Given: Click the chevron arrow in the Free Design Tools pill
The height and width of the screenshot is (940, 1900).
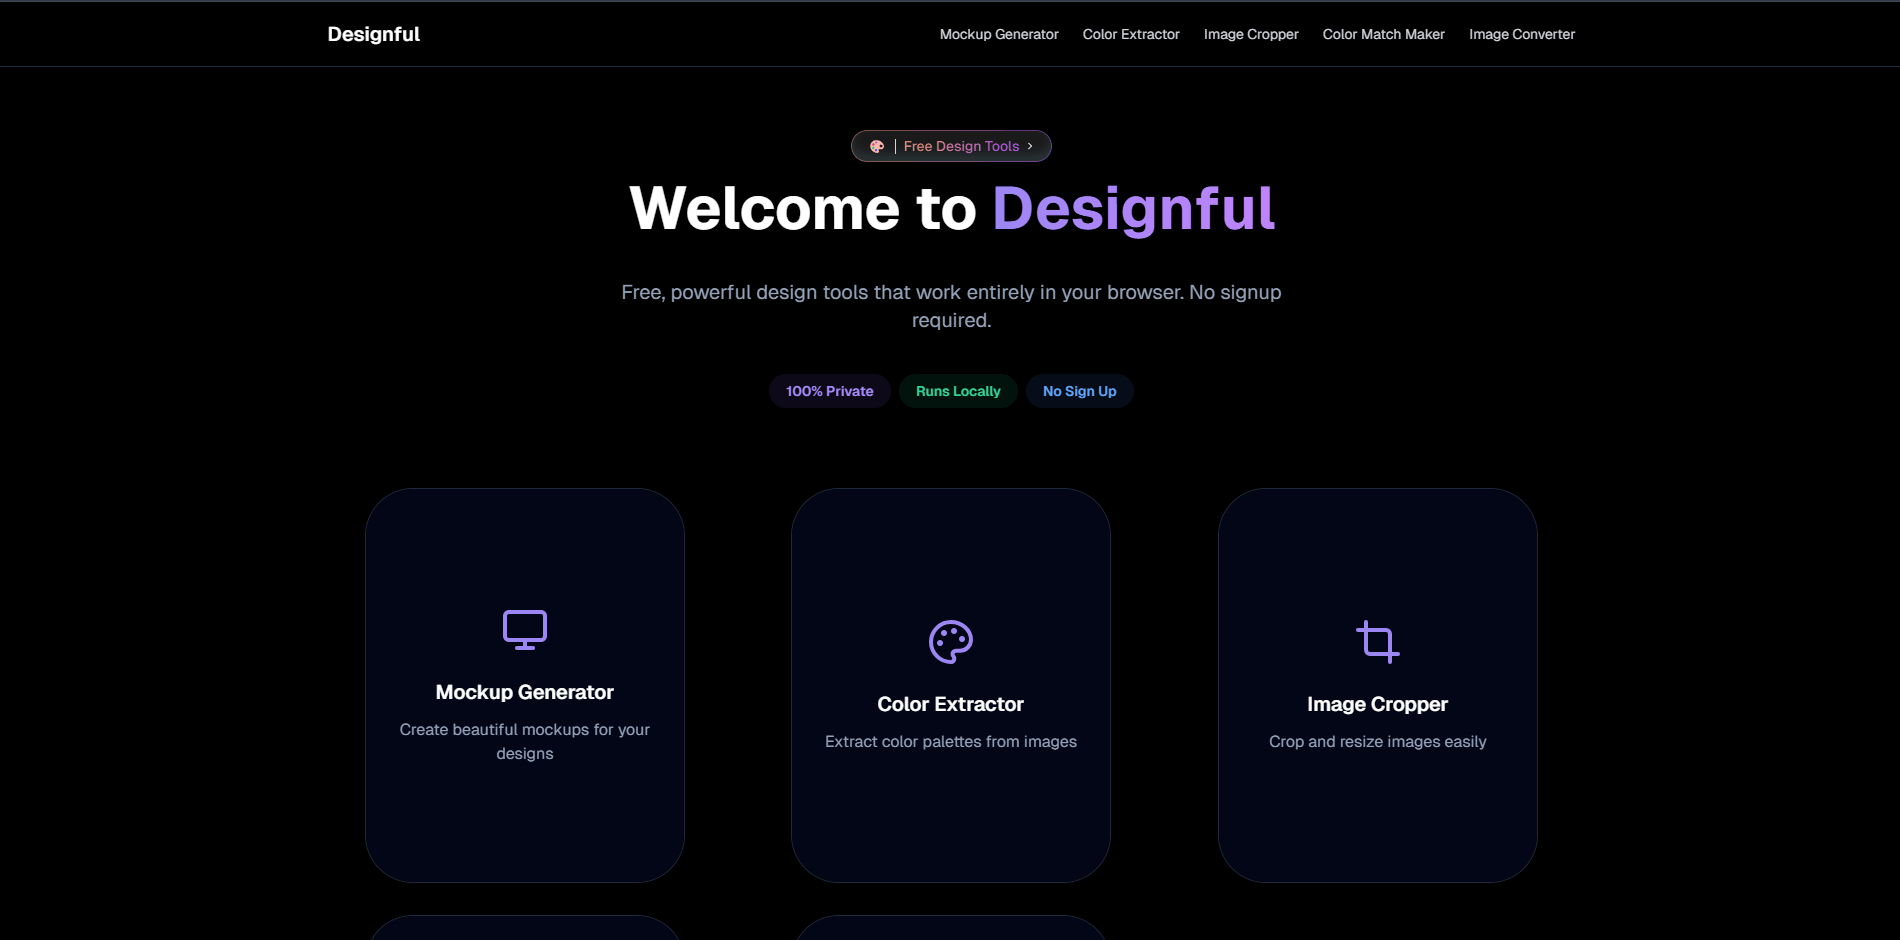Looking at the screenshot, I should pos(1030,146).
